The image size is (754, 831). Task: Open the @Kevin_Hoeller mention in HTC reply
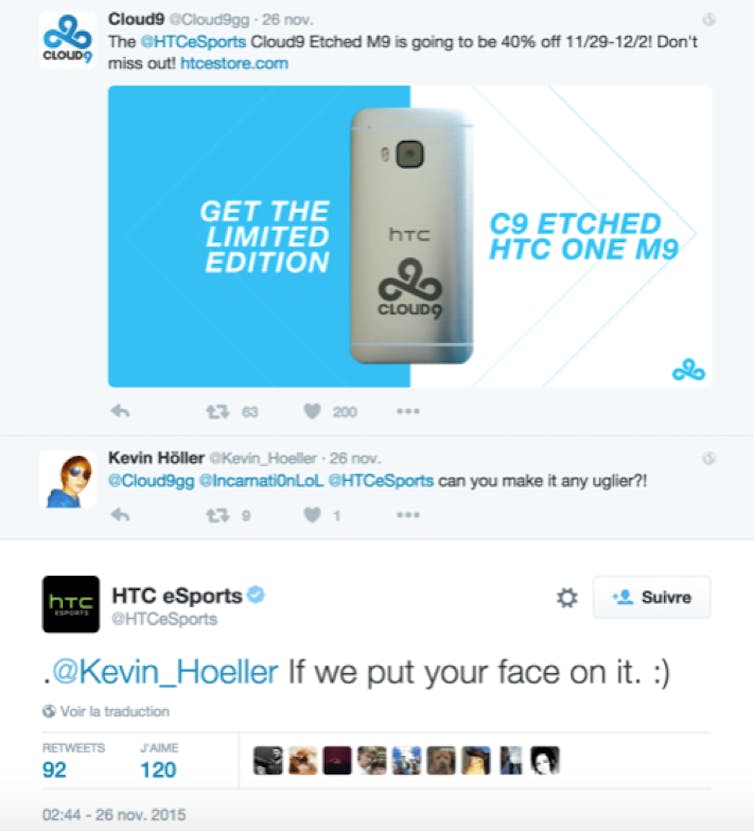[x=165, y=672]
